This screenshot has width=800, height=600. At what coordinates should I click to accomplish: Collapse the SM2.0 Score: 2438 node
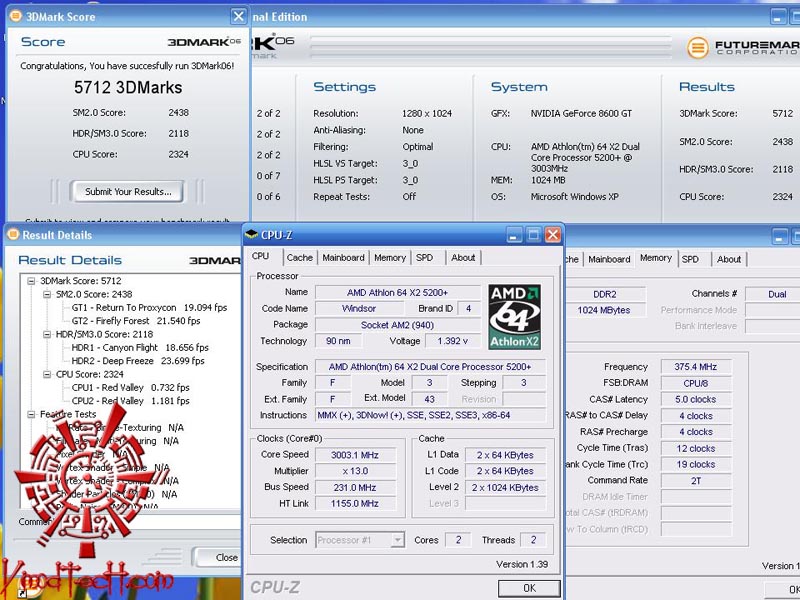(47, 294)
